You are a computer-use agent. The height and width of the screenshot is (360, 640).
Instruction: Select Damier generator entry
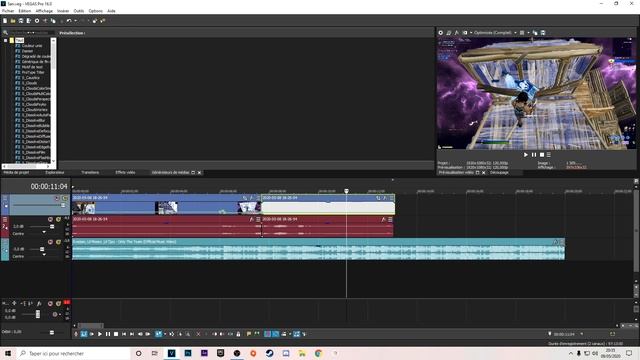point(27,51)
